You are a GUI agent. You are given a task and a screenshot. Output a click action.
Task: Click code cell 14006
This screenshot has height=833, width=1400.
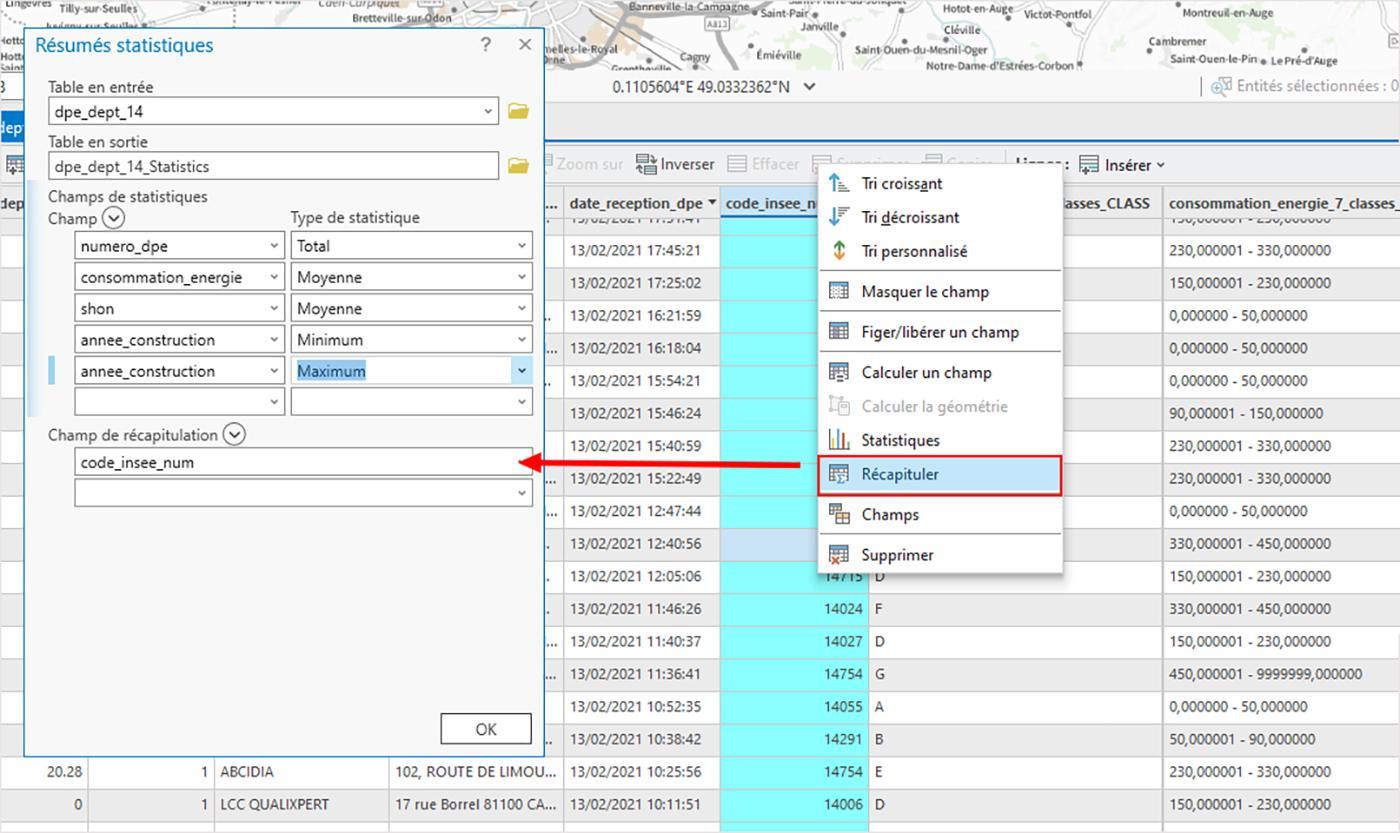pyautogui.click(x=794, y=804)
